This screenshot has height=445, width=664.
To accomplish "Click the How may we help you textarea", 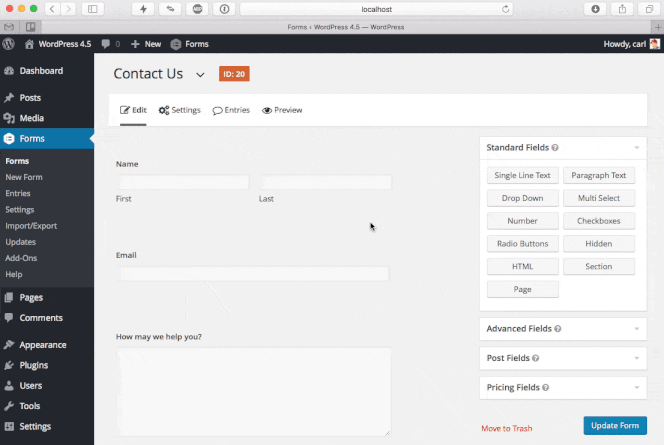I will pyautogui.click(x=254, y=392).
